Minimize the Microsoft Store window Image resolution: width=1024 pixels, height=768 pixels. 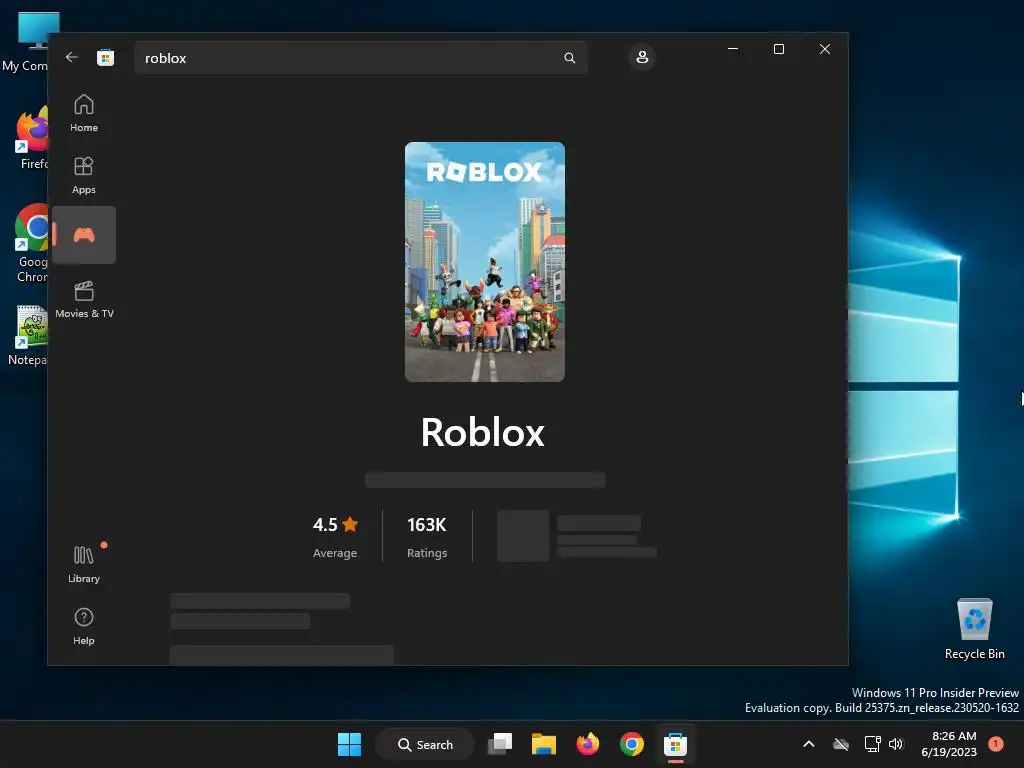point(733,49)
